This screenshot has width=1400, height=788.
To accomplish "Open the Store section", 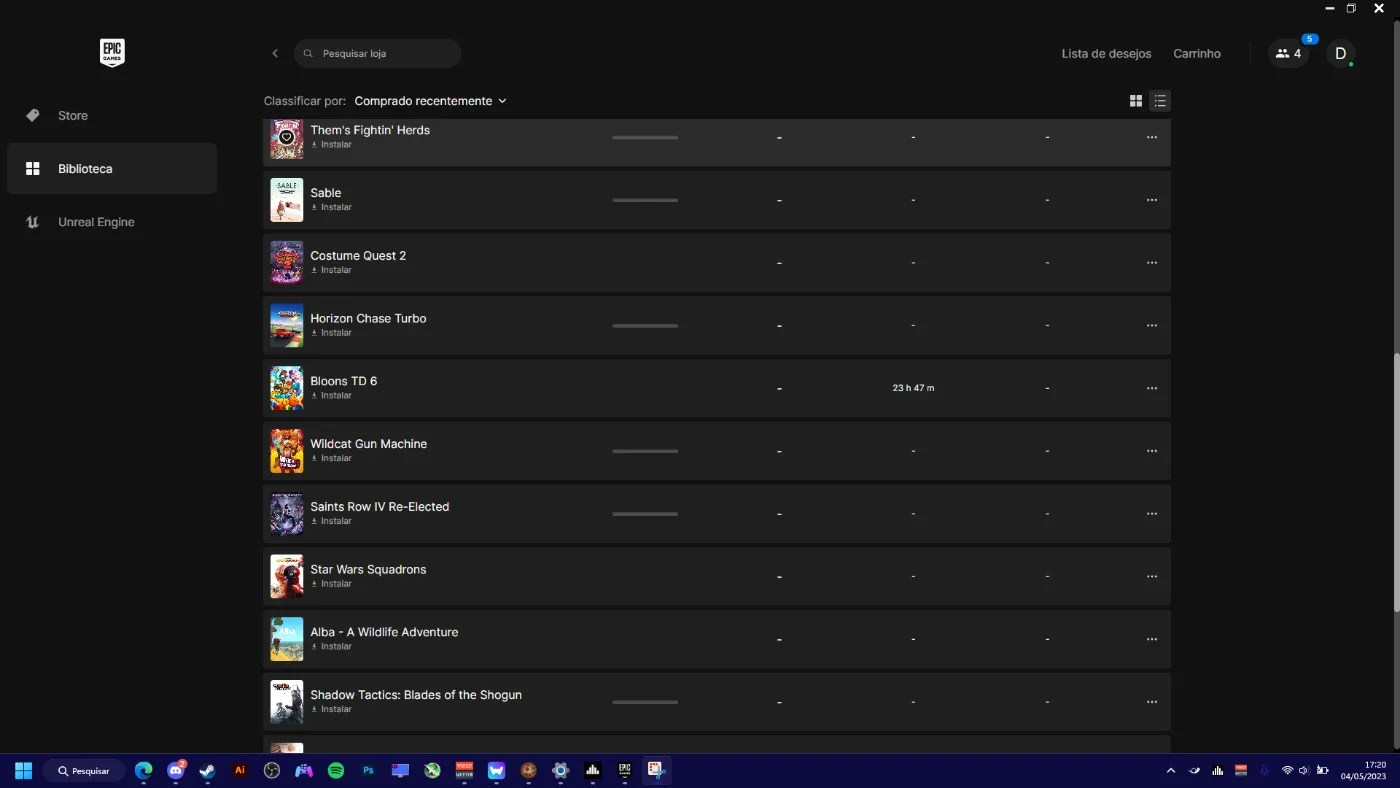I will tap(112, 116).
